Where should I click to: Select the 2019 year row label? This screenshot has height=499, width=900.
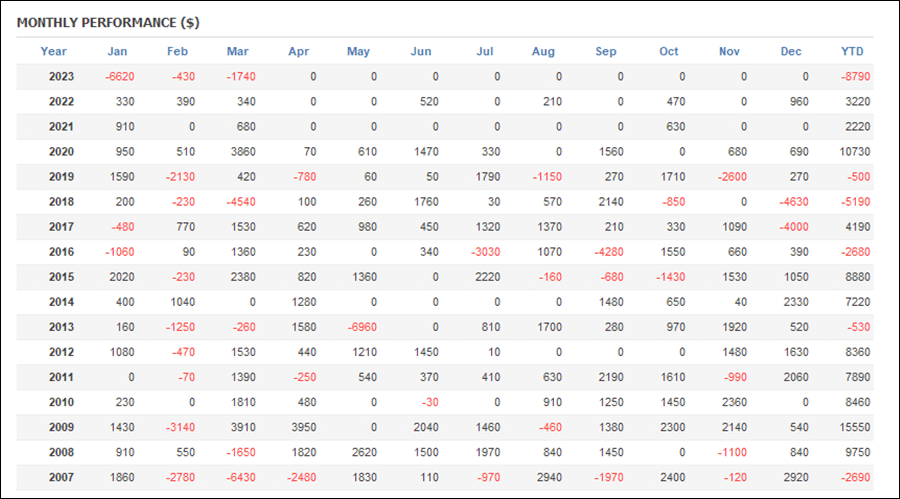coord(61,177)
